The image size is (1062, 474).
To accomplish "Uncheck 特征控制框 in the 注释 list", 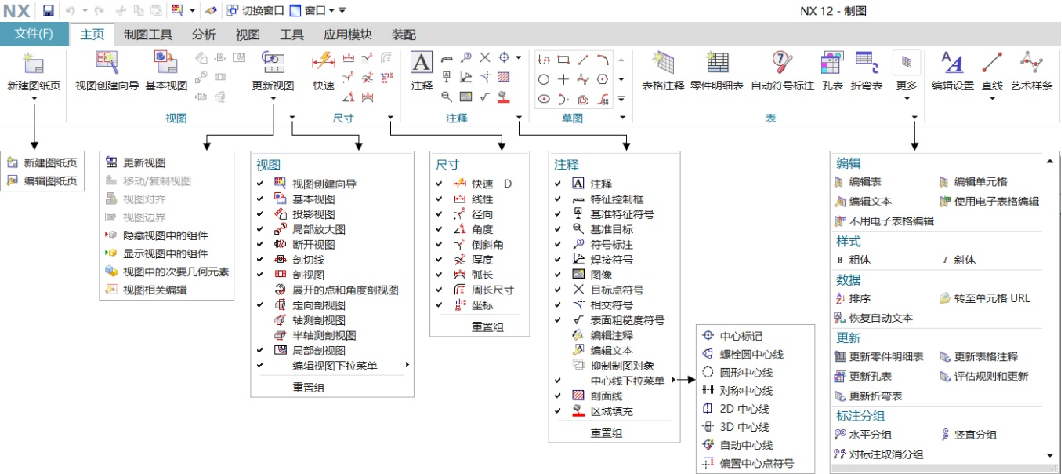I will 557,199.
